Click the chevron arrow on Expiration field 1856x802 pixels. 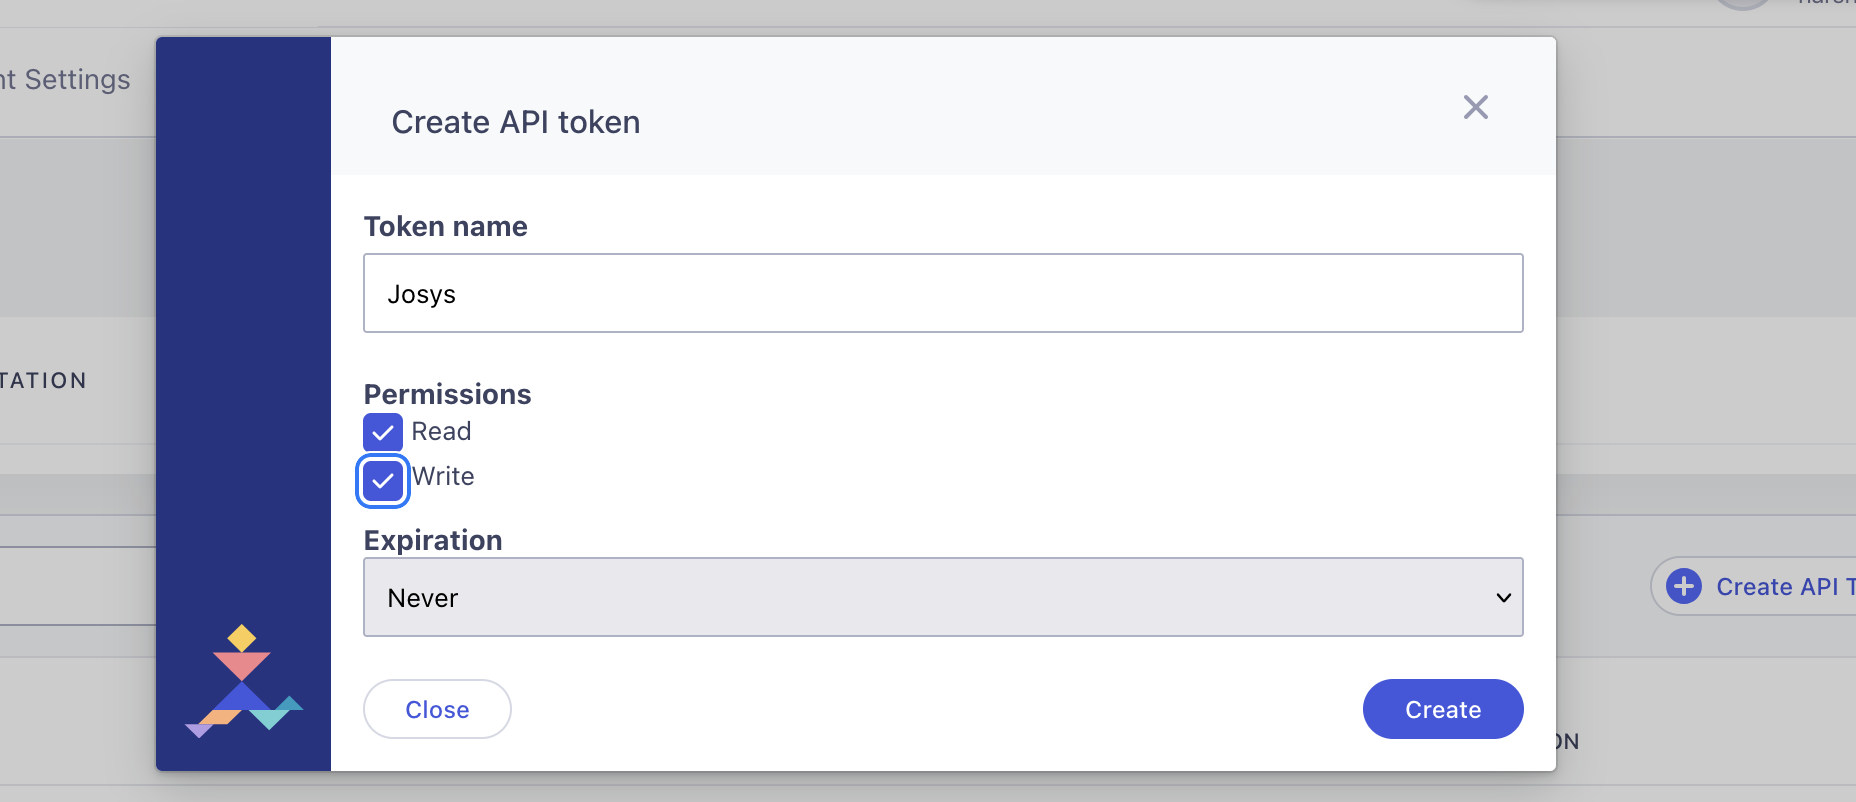tap(1502, 598)
